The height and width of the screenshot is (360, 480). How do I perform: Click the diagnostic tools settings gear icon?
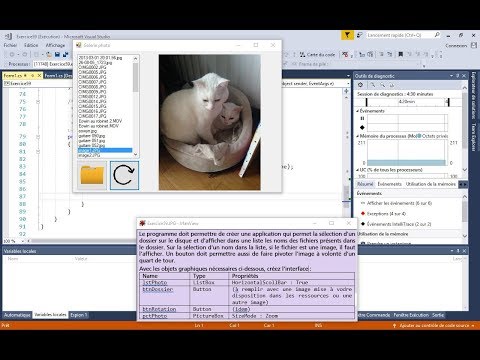(361, 85)
